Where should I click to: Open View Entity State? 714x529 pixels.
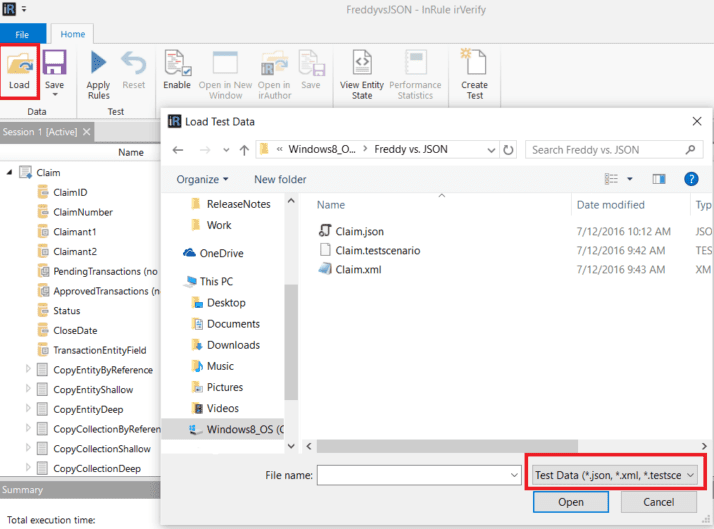(362, 75)
